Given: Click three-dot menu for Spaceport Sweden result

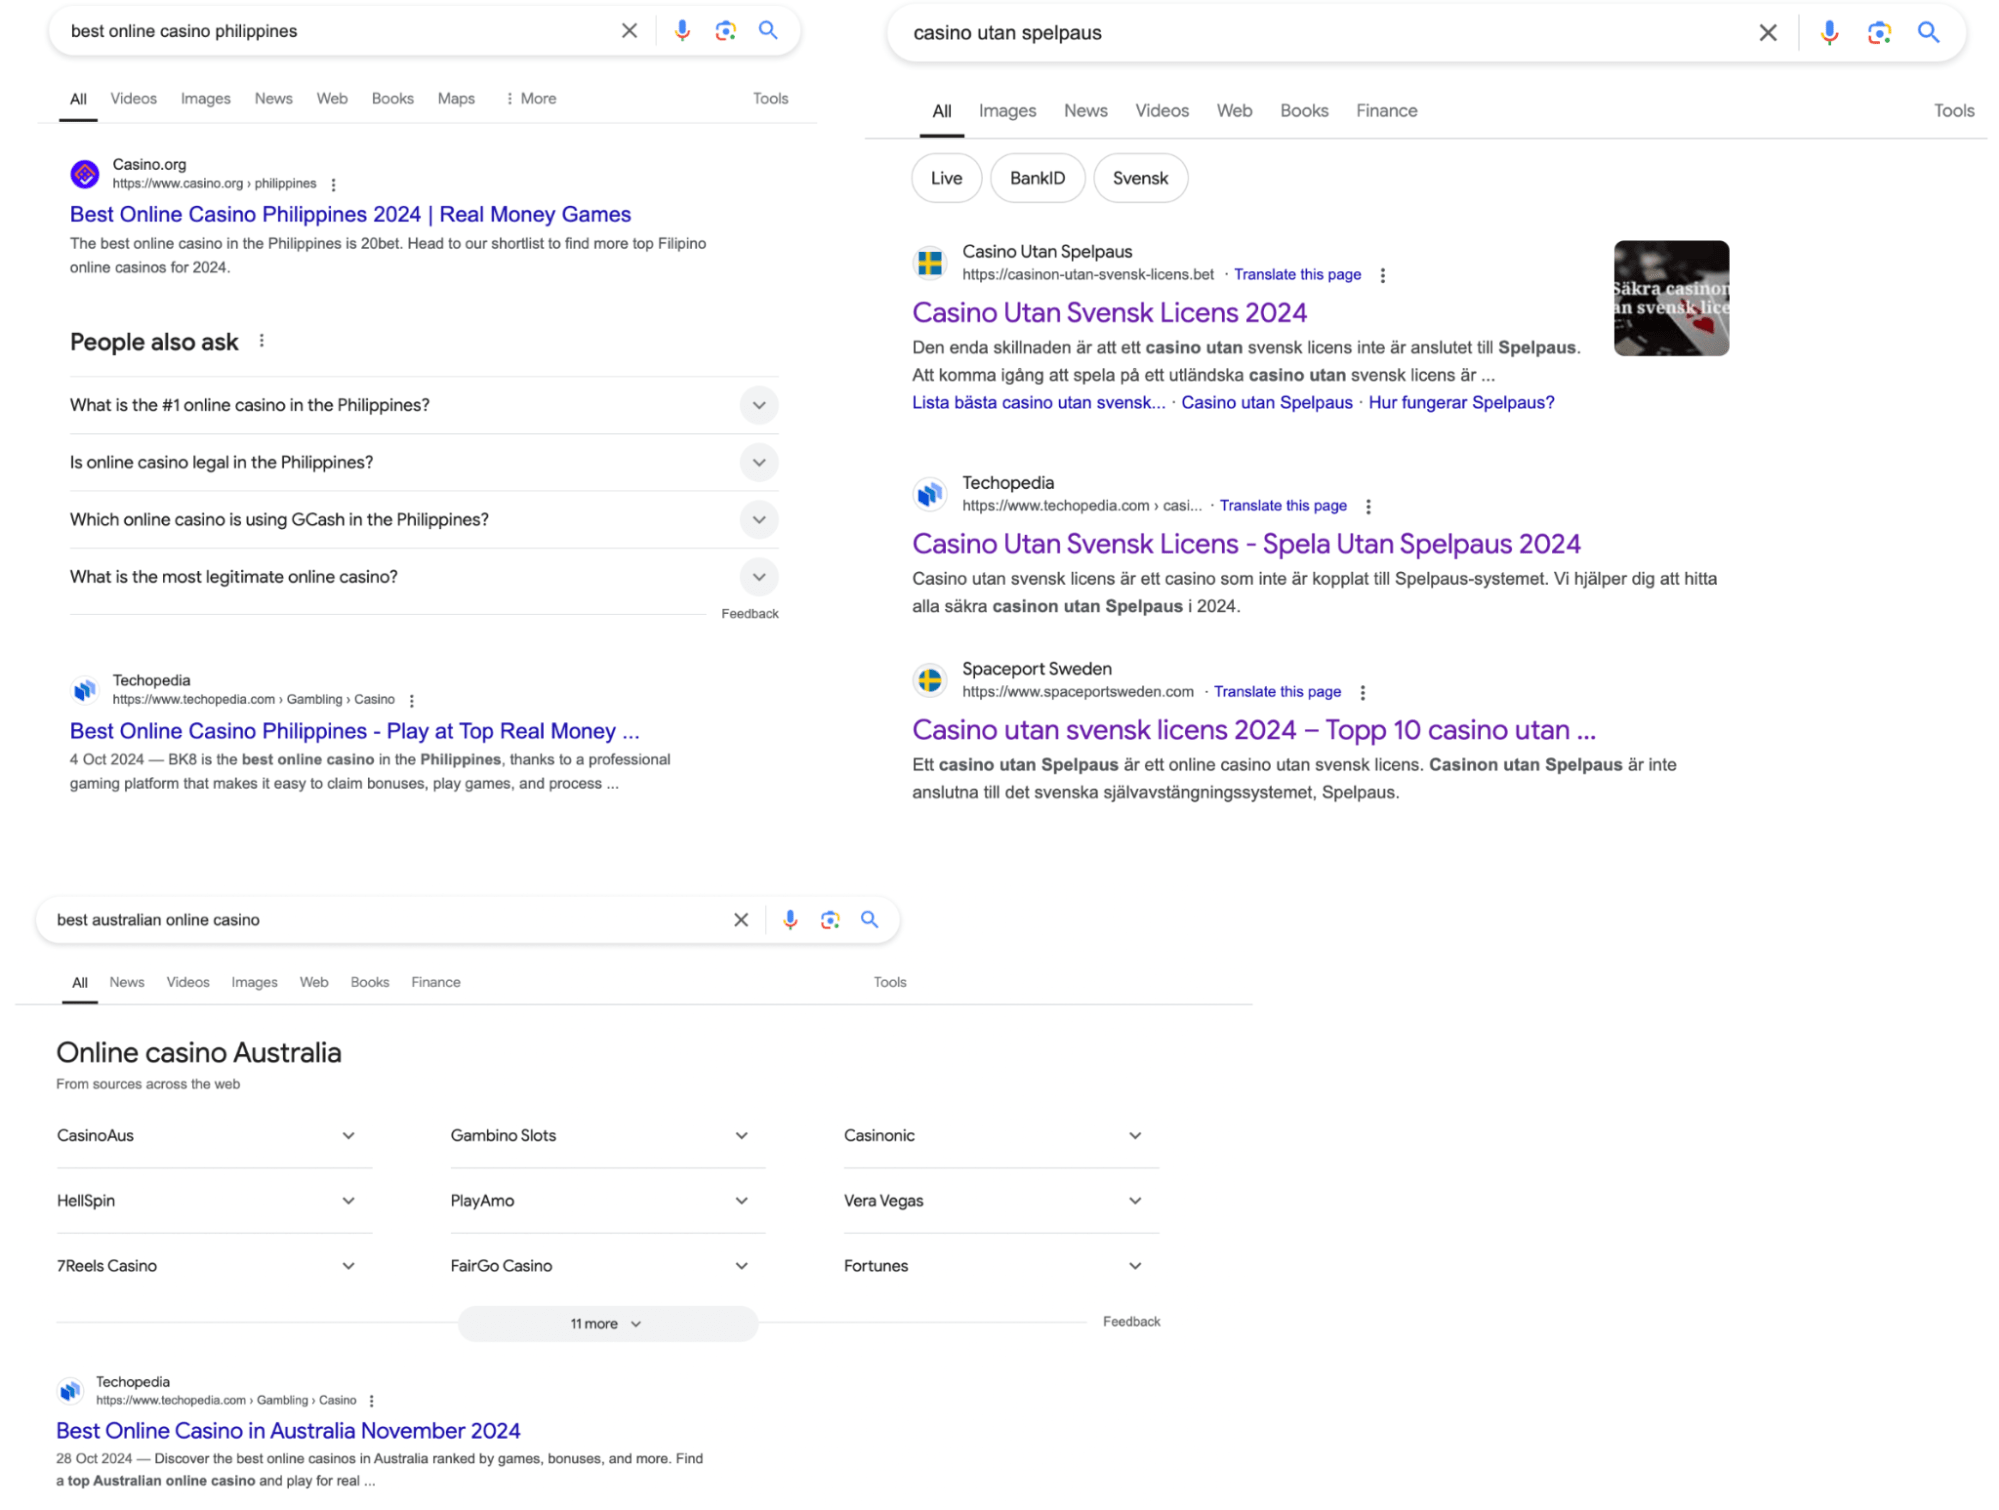Looking at the screenshot, I should (x=1363, y=692).
